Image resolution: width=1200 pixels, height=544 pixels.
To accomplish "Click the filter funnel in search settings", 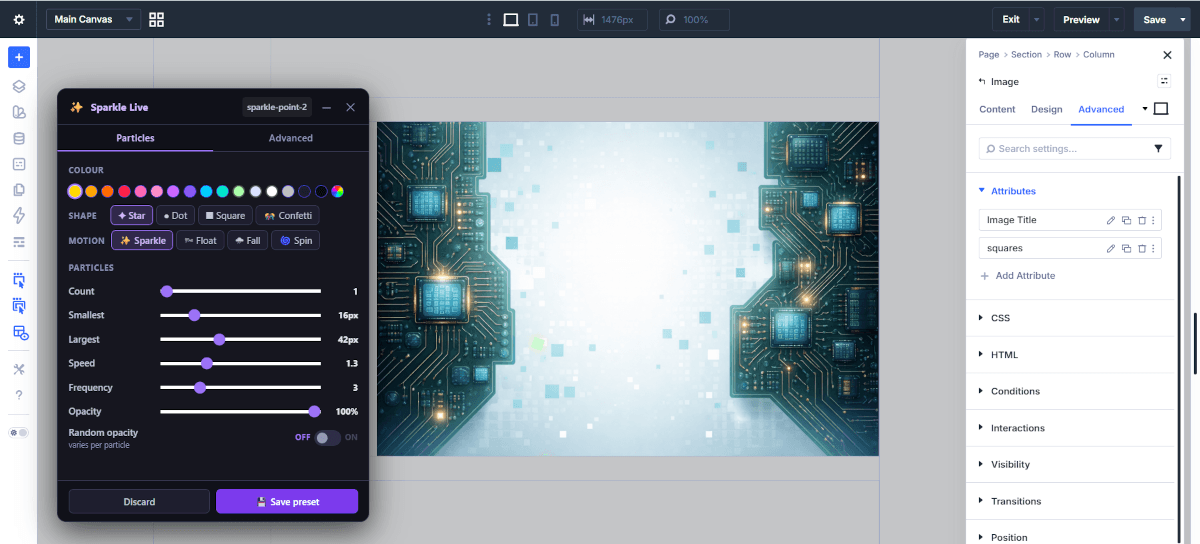I will [1158, 148].
